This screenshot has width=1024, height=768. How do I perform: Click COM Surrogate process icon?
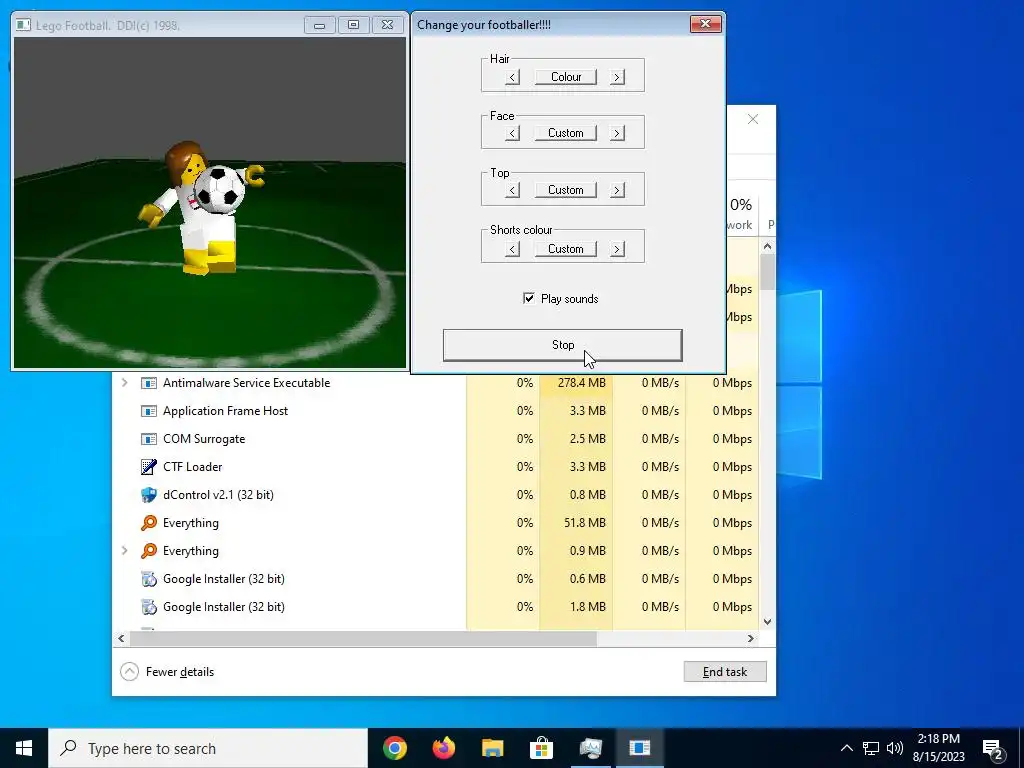pyautogui.click(x=149, y=439)
